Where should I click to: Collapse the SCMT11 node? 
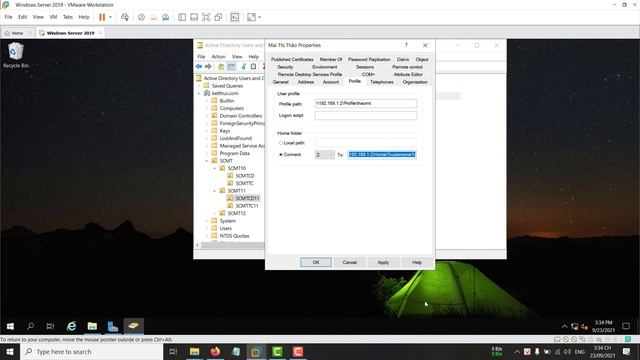point(215,191)
